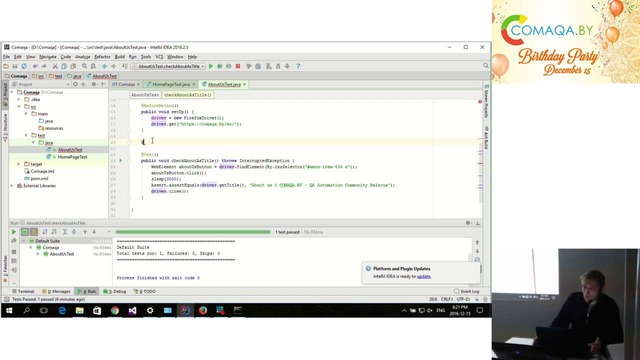
Task: Toggle show passed tests button
Action: (24, 232)
